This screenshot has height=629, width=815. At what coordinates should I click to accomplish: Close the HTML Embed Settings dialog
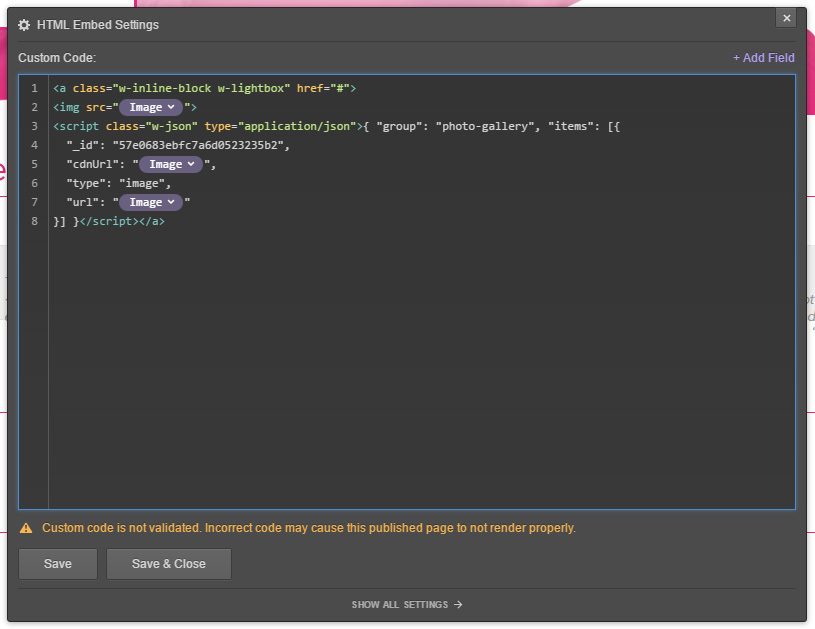786,18
